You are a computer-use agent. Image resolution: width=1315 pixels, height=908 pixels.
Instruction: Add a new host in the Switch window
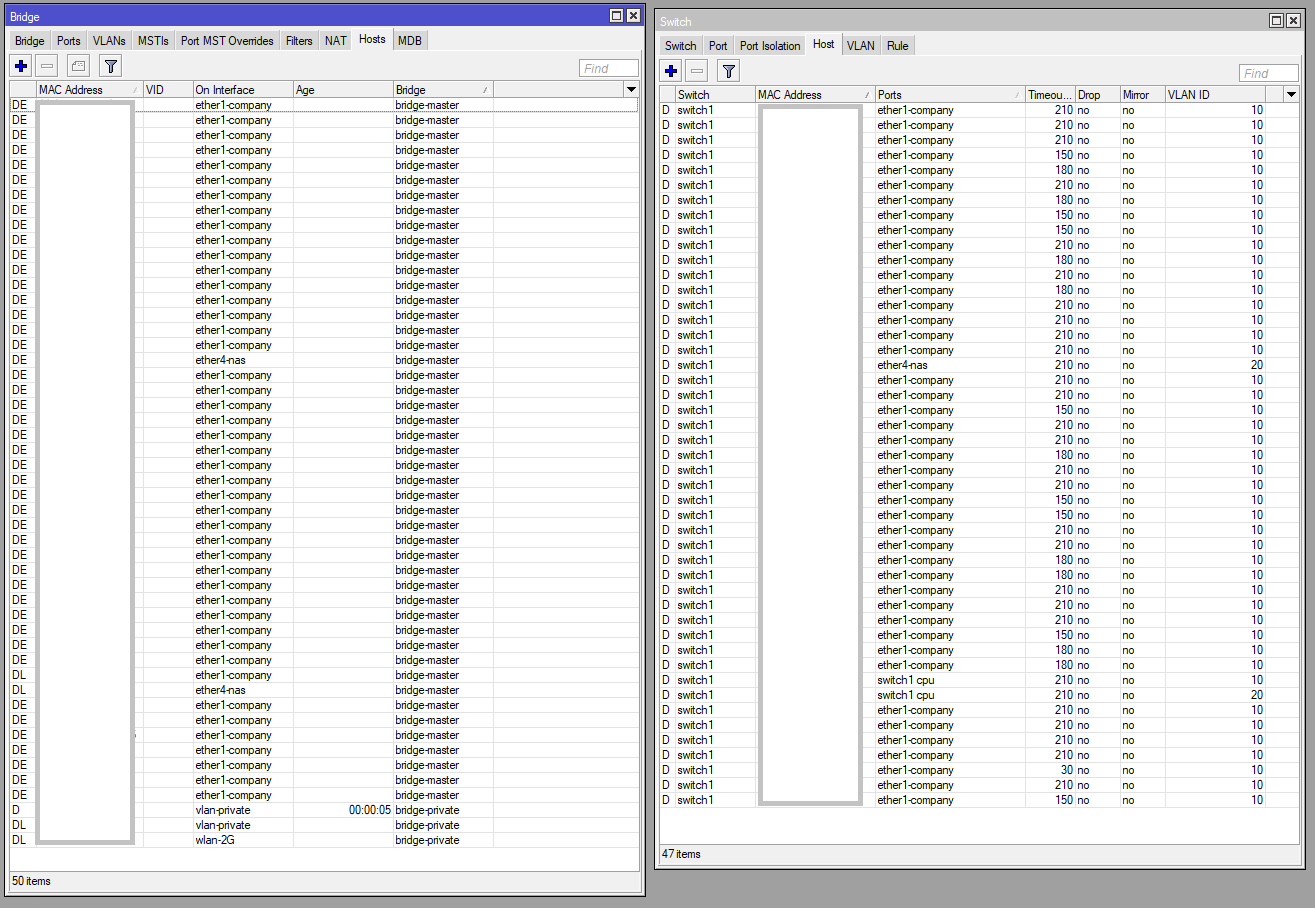[x=670, y=71]
